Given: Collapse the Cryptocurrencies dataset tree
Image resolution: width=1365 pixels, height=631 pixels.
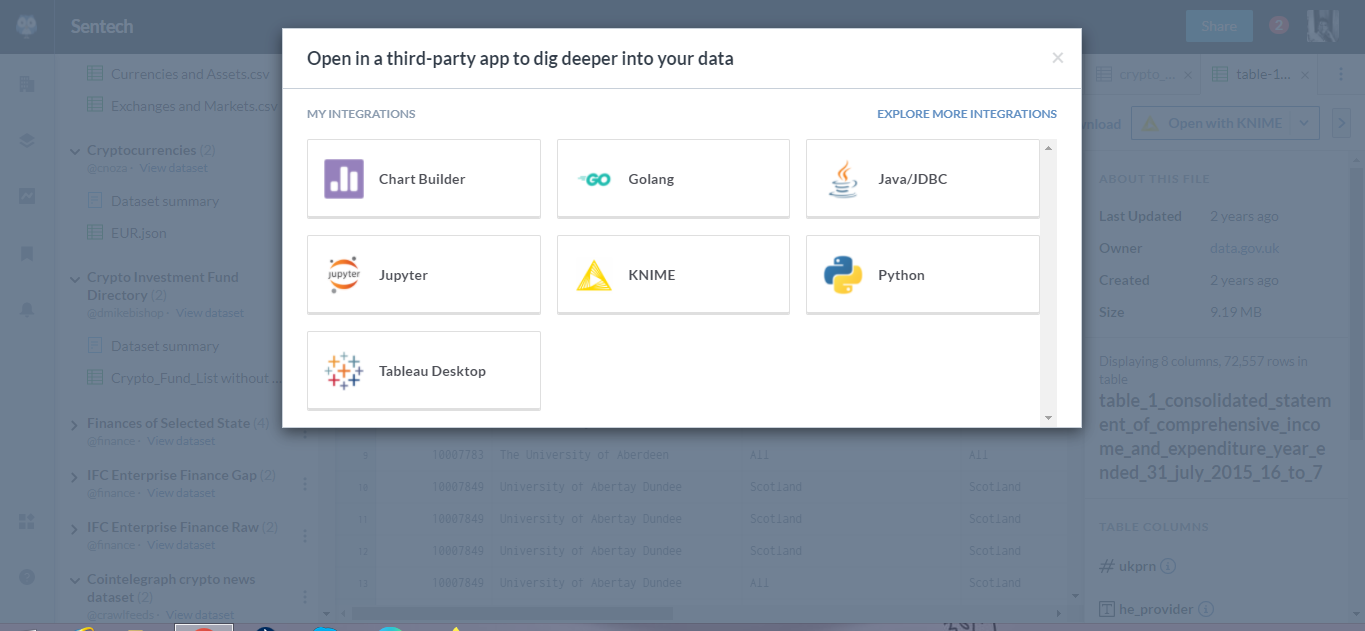Looking at the screenshot, I should pos(75,151).
